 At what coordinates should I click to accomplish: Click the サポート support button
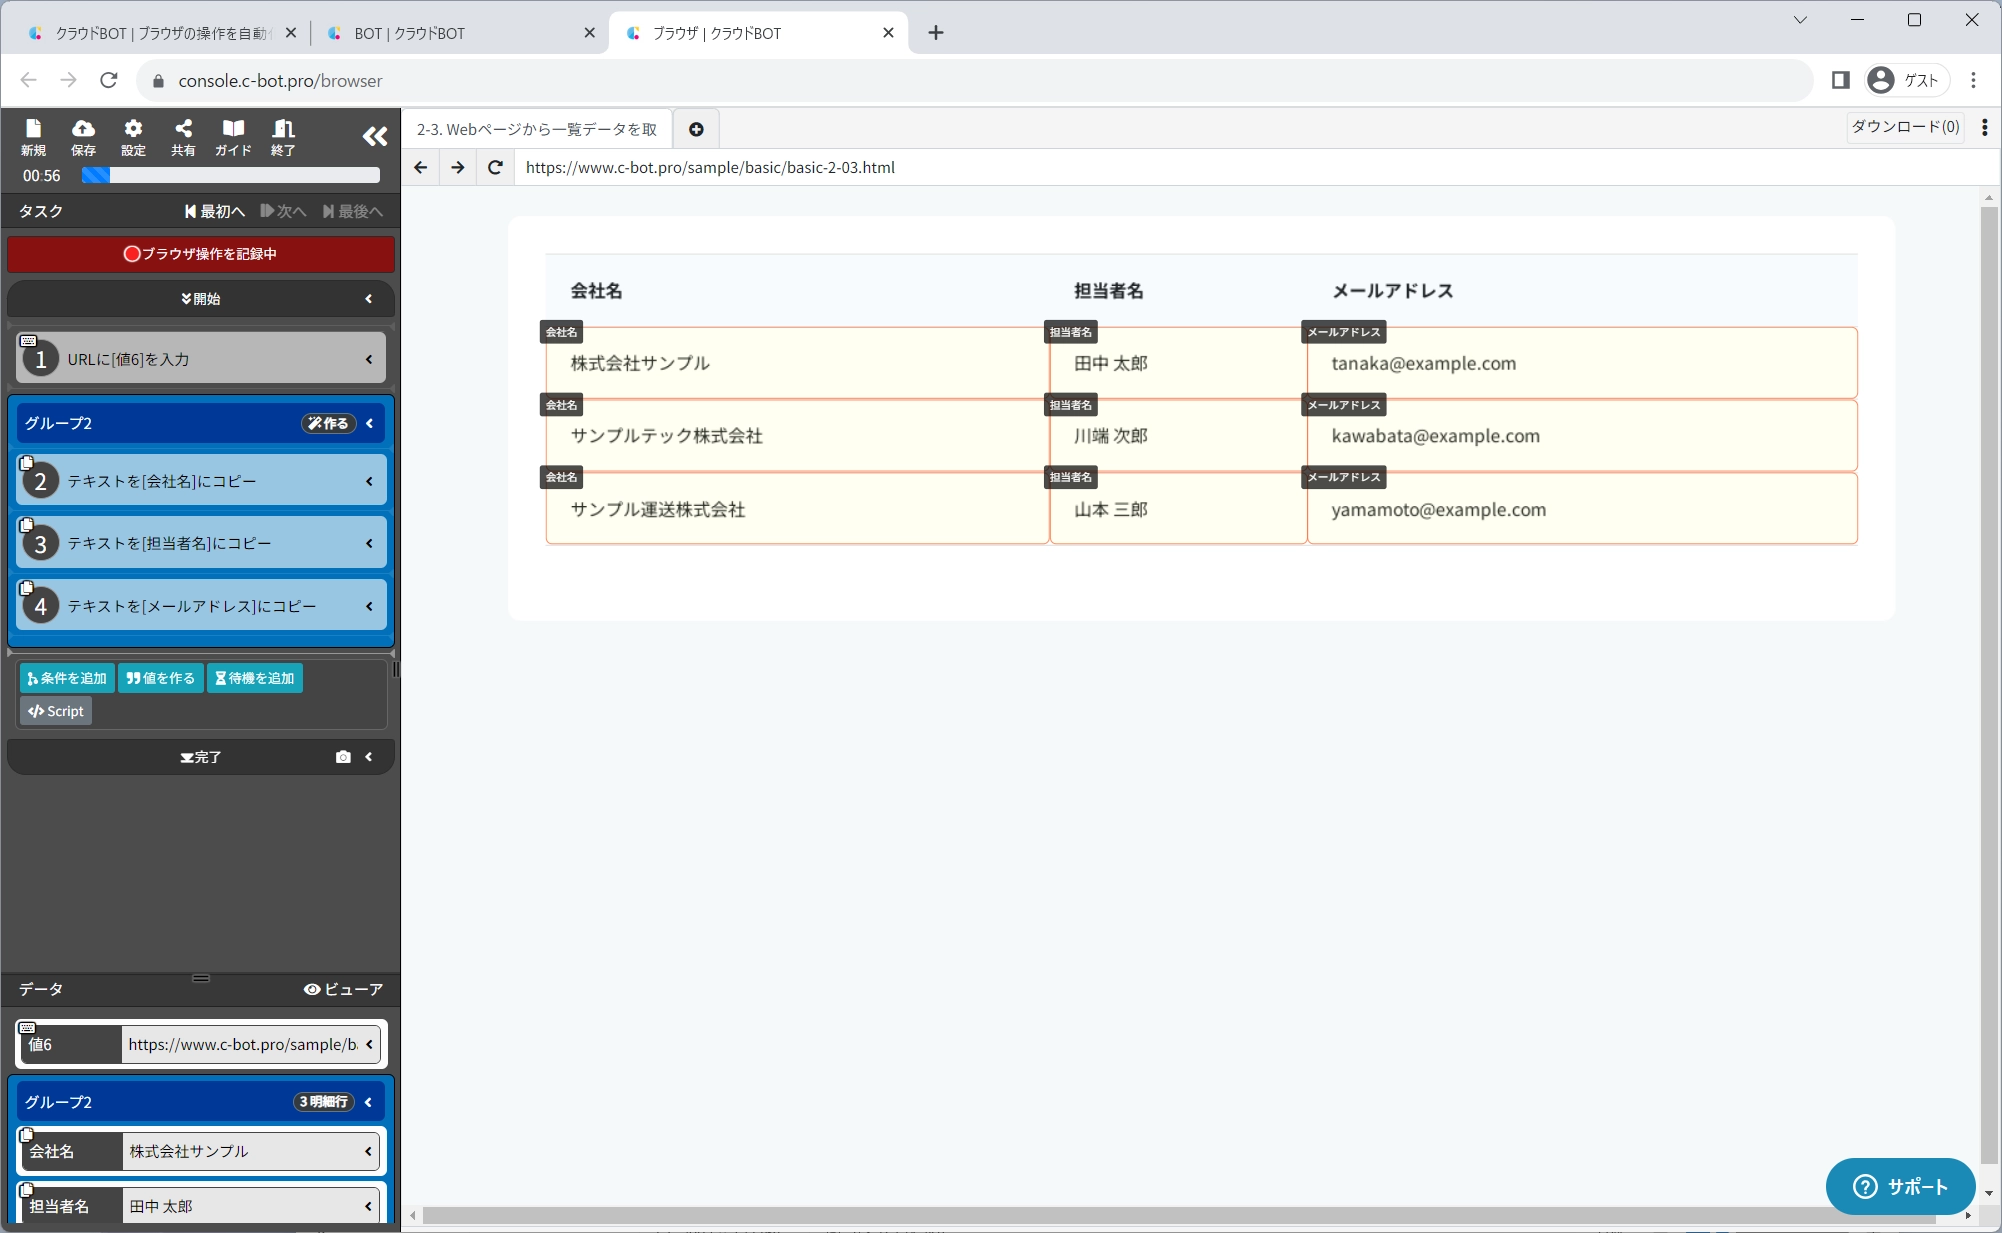(1899, 1186)
